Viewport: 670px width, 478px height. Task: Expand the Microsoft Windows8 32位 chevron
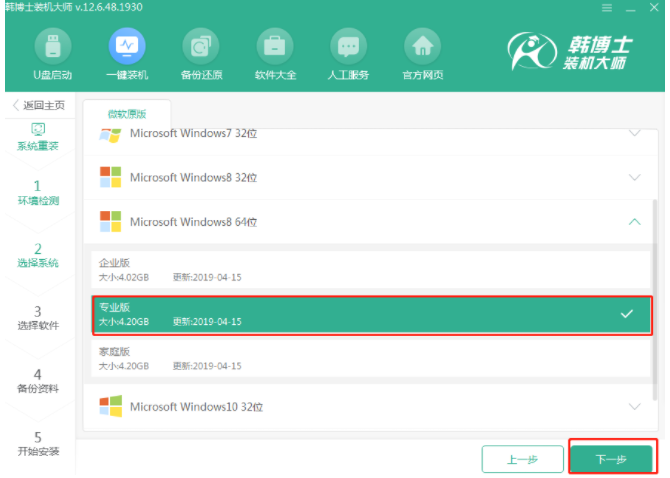[634, 177]
